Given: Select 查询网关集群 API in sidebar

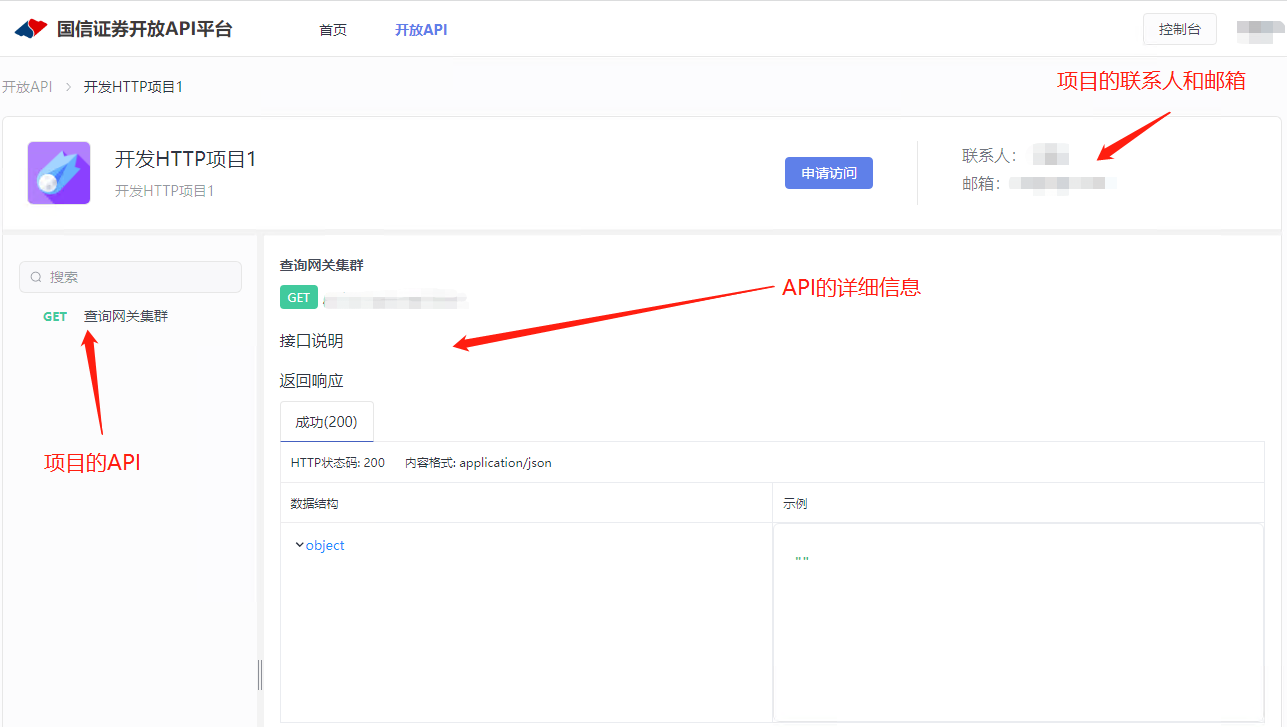Looking at the screenshot, I should pyautogui.click(x=126, y=316).
